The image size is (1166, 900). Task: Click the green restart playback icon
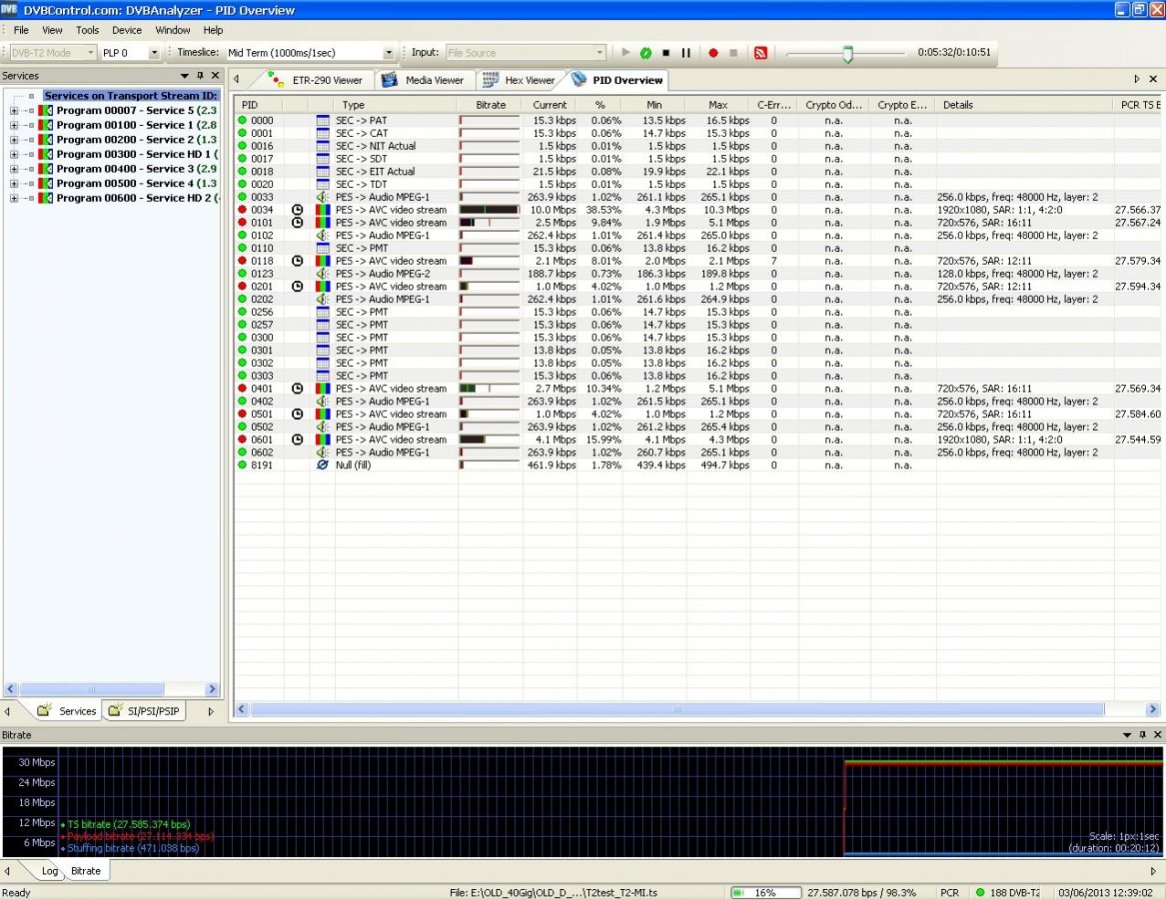click(x=646, y=53)
